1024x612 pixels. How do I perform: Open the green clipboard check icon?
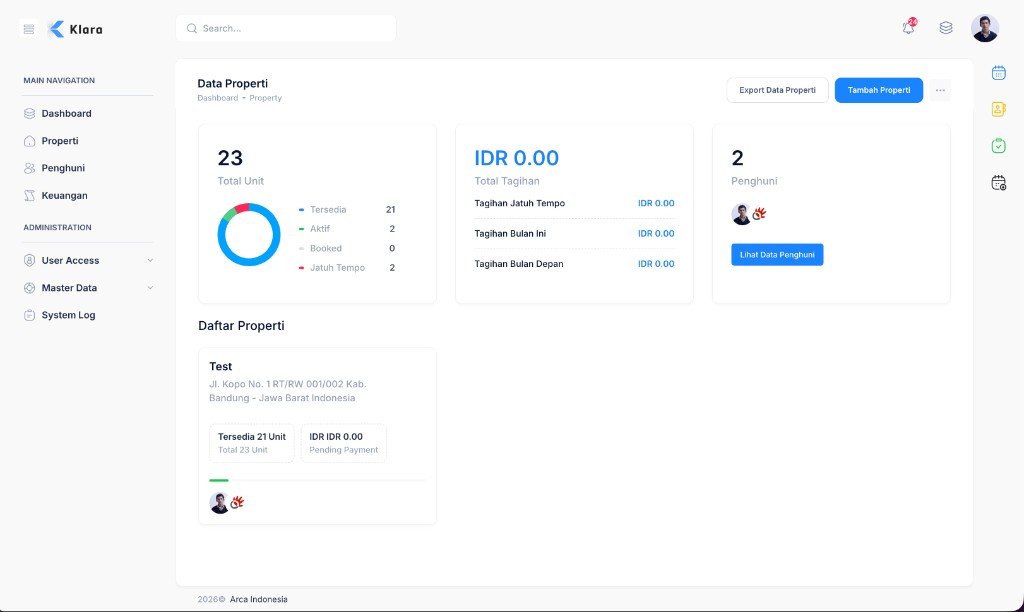coord(999,146)
